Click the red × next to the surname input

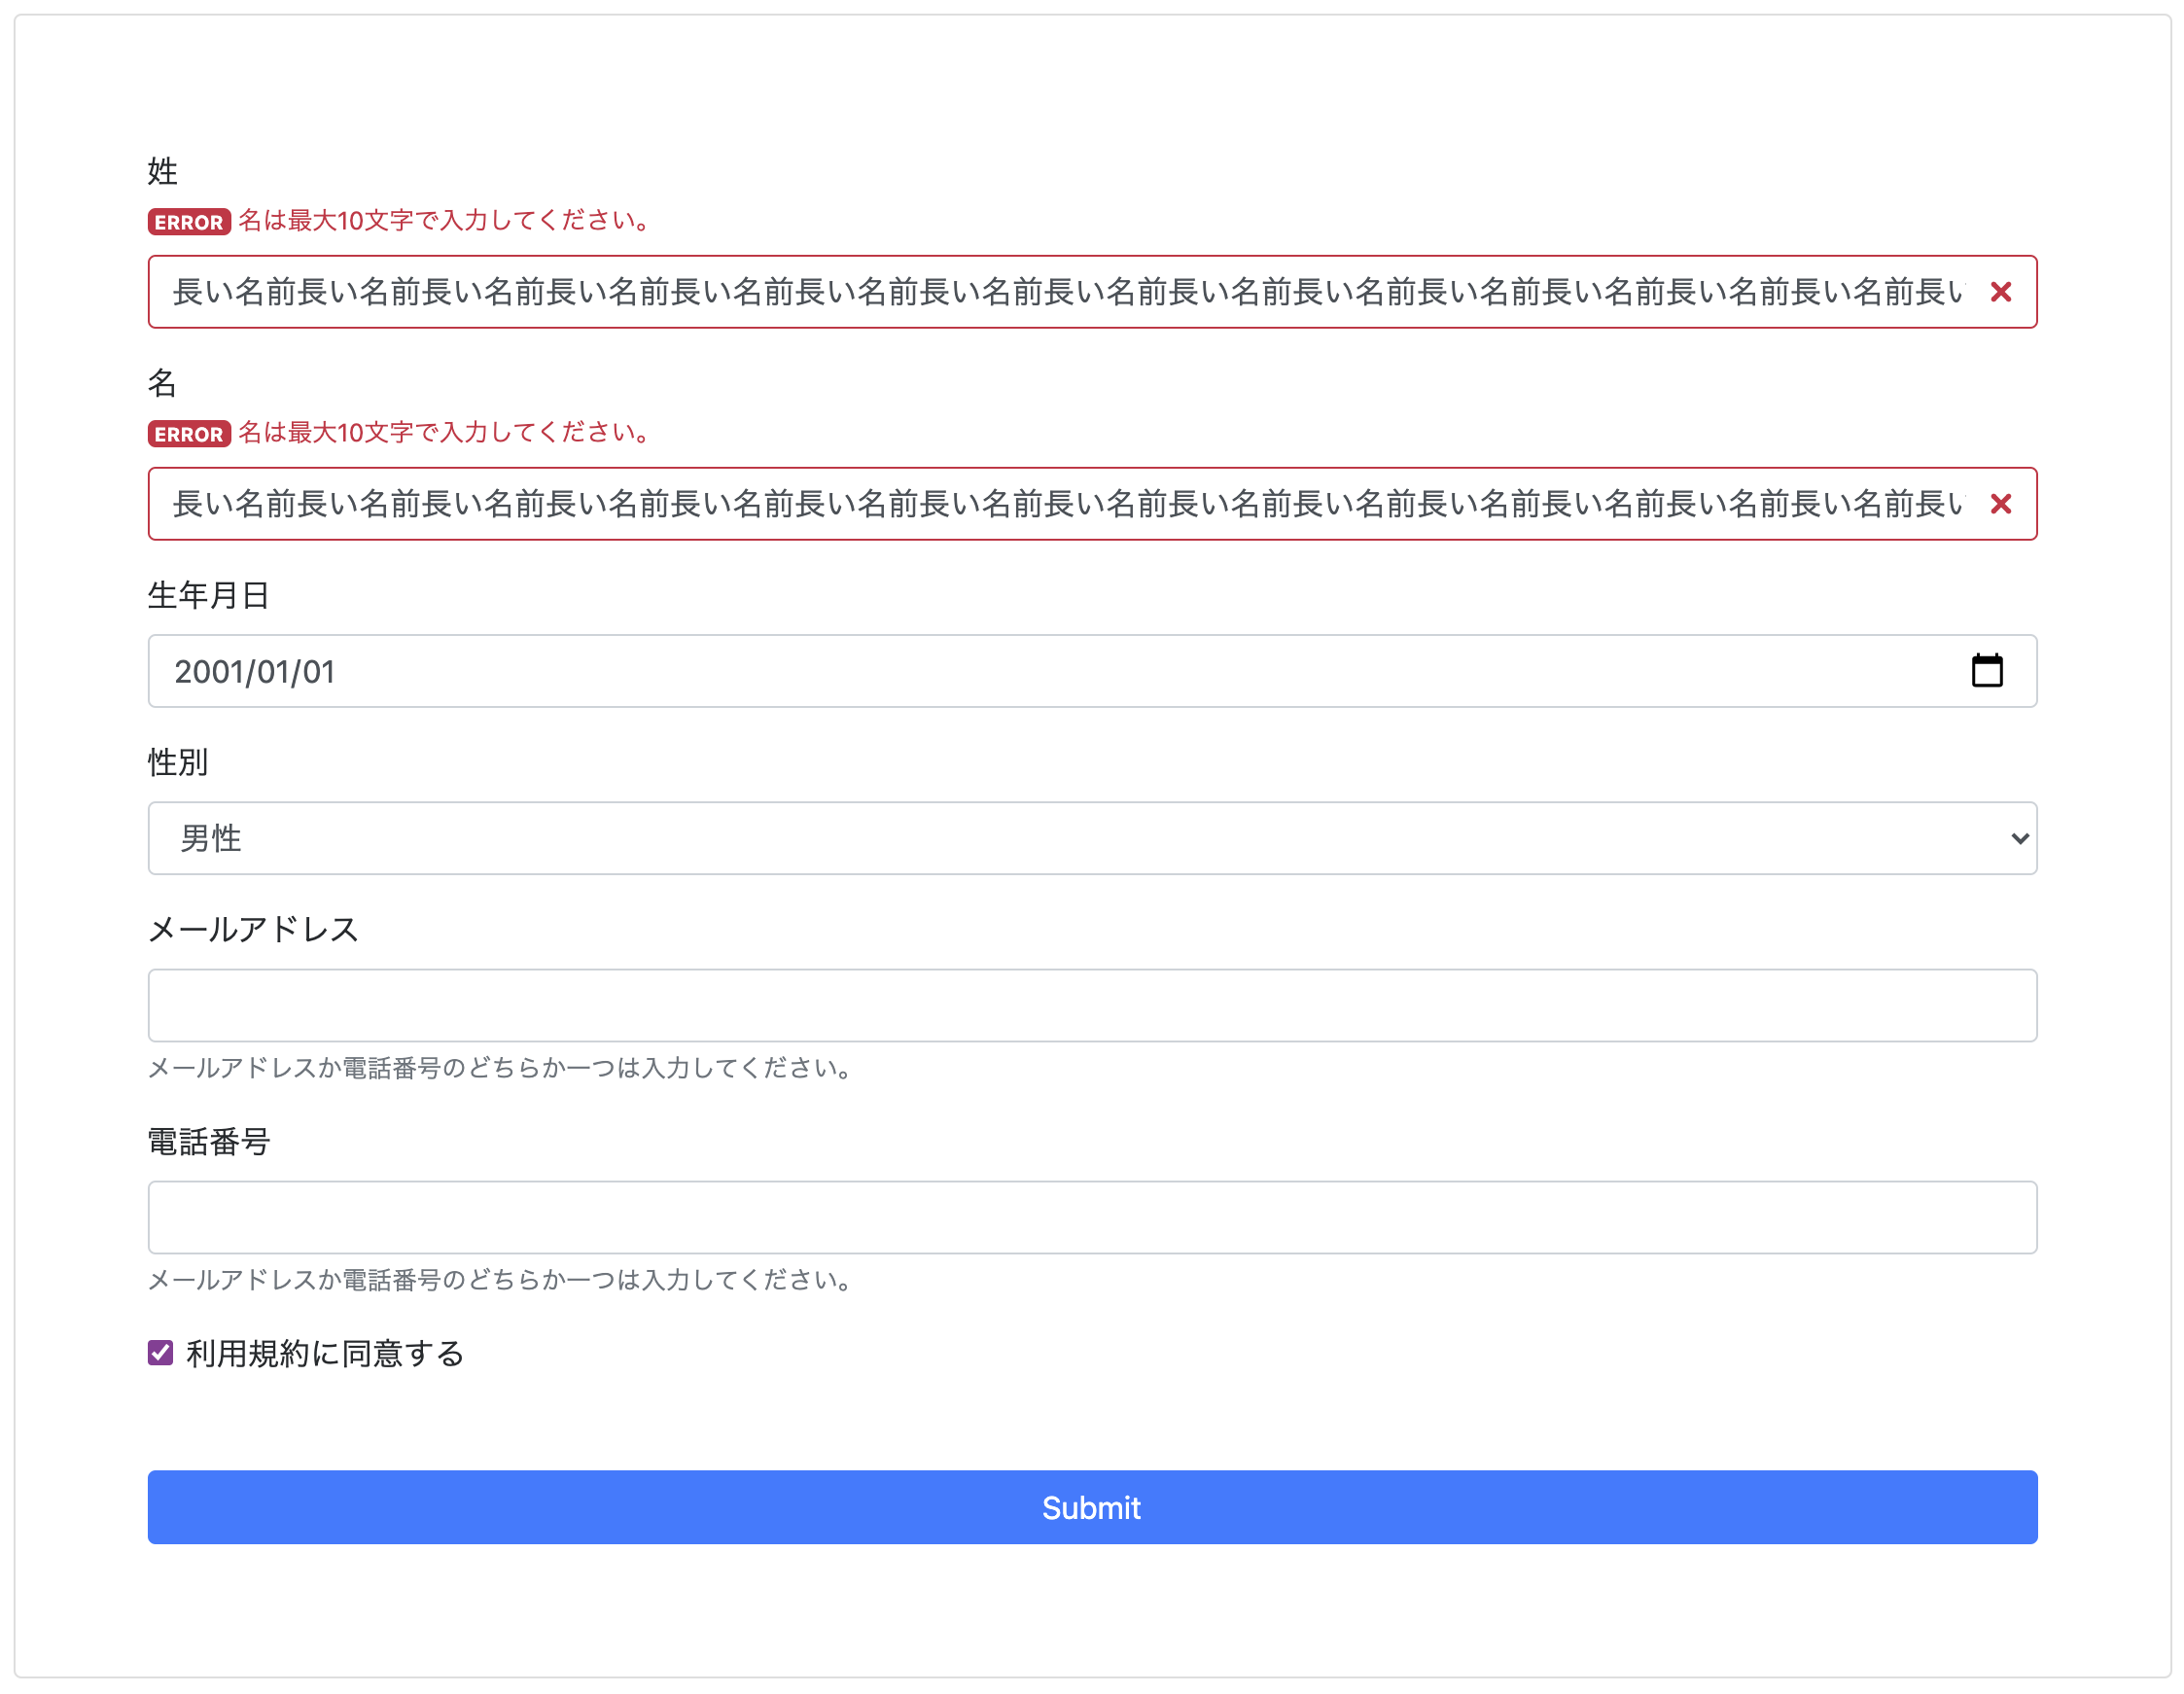(x=2002, y=293)
